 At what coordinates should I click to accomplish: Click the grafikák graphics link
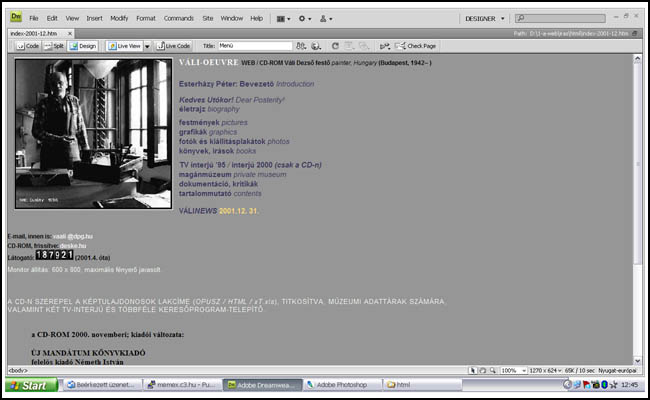[x=208, y=132]
